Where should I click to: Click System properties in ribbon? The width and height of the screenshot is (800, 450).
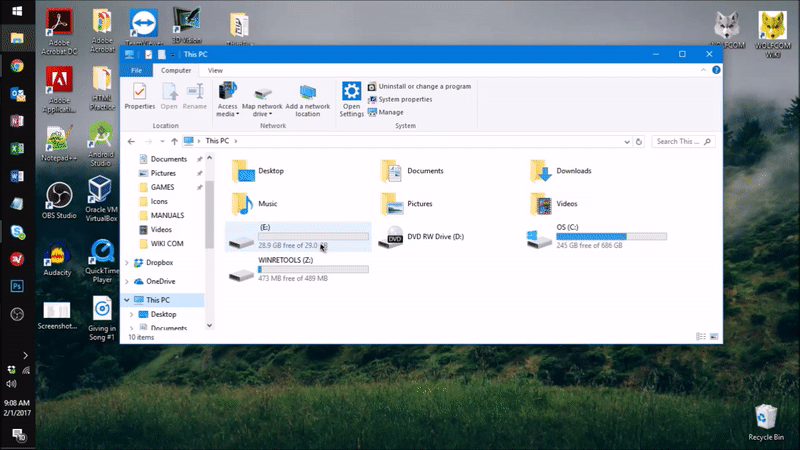pyautogui.click(x=405, y=99)
